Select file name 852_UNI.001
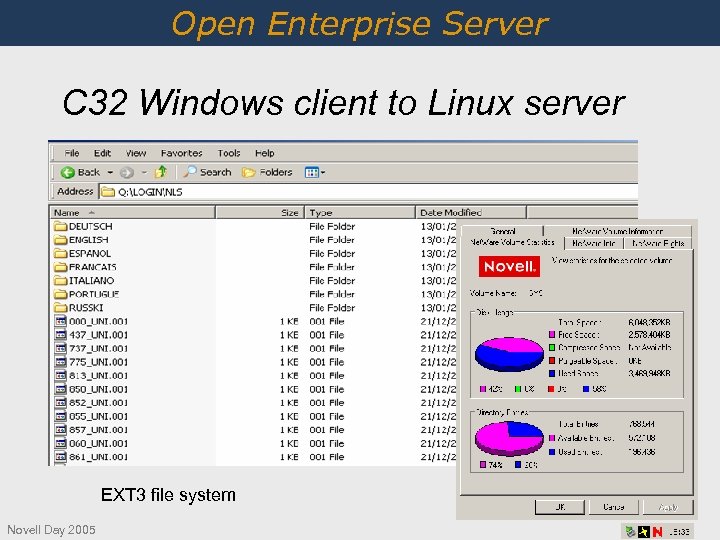720x540 pixels. pyautogui.click(x=98, y=403)
